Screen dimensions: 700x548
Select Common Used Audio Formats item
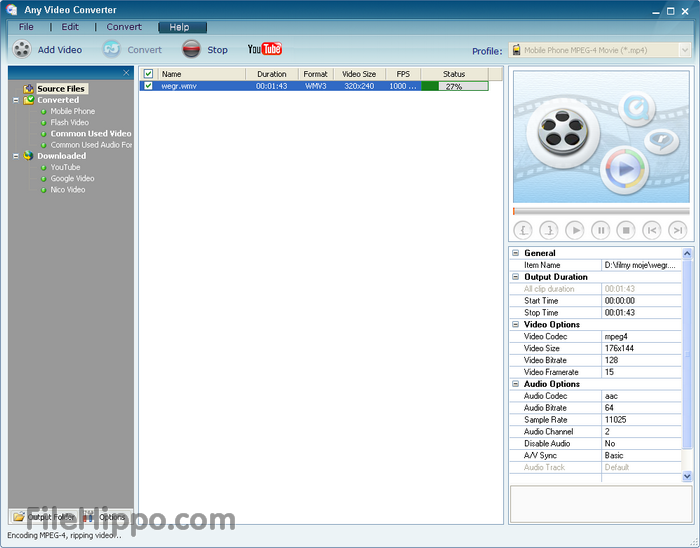[x=91, y=145]
